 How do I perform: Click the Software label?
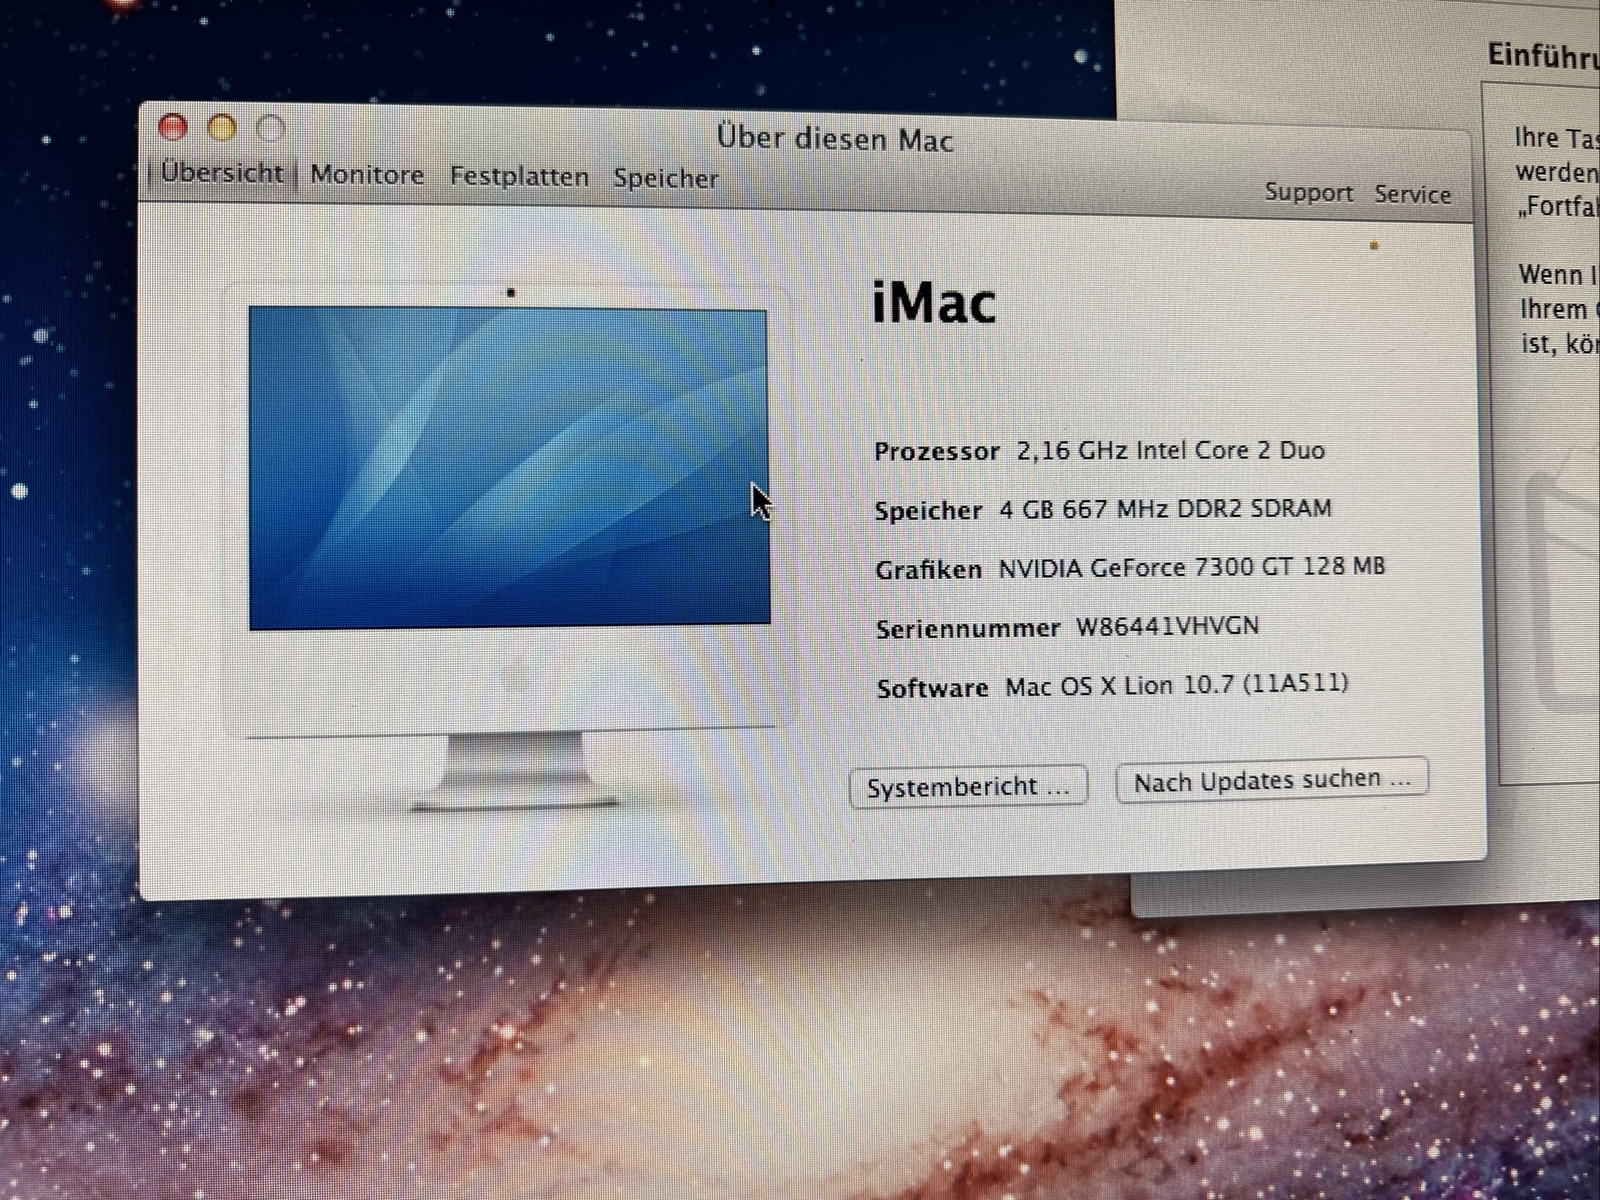(932, 688)
